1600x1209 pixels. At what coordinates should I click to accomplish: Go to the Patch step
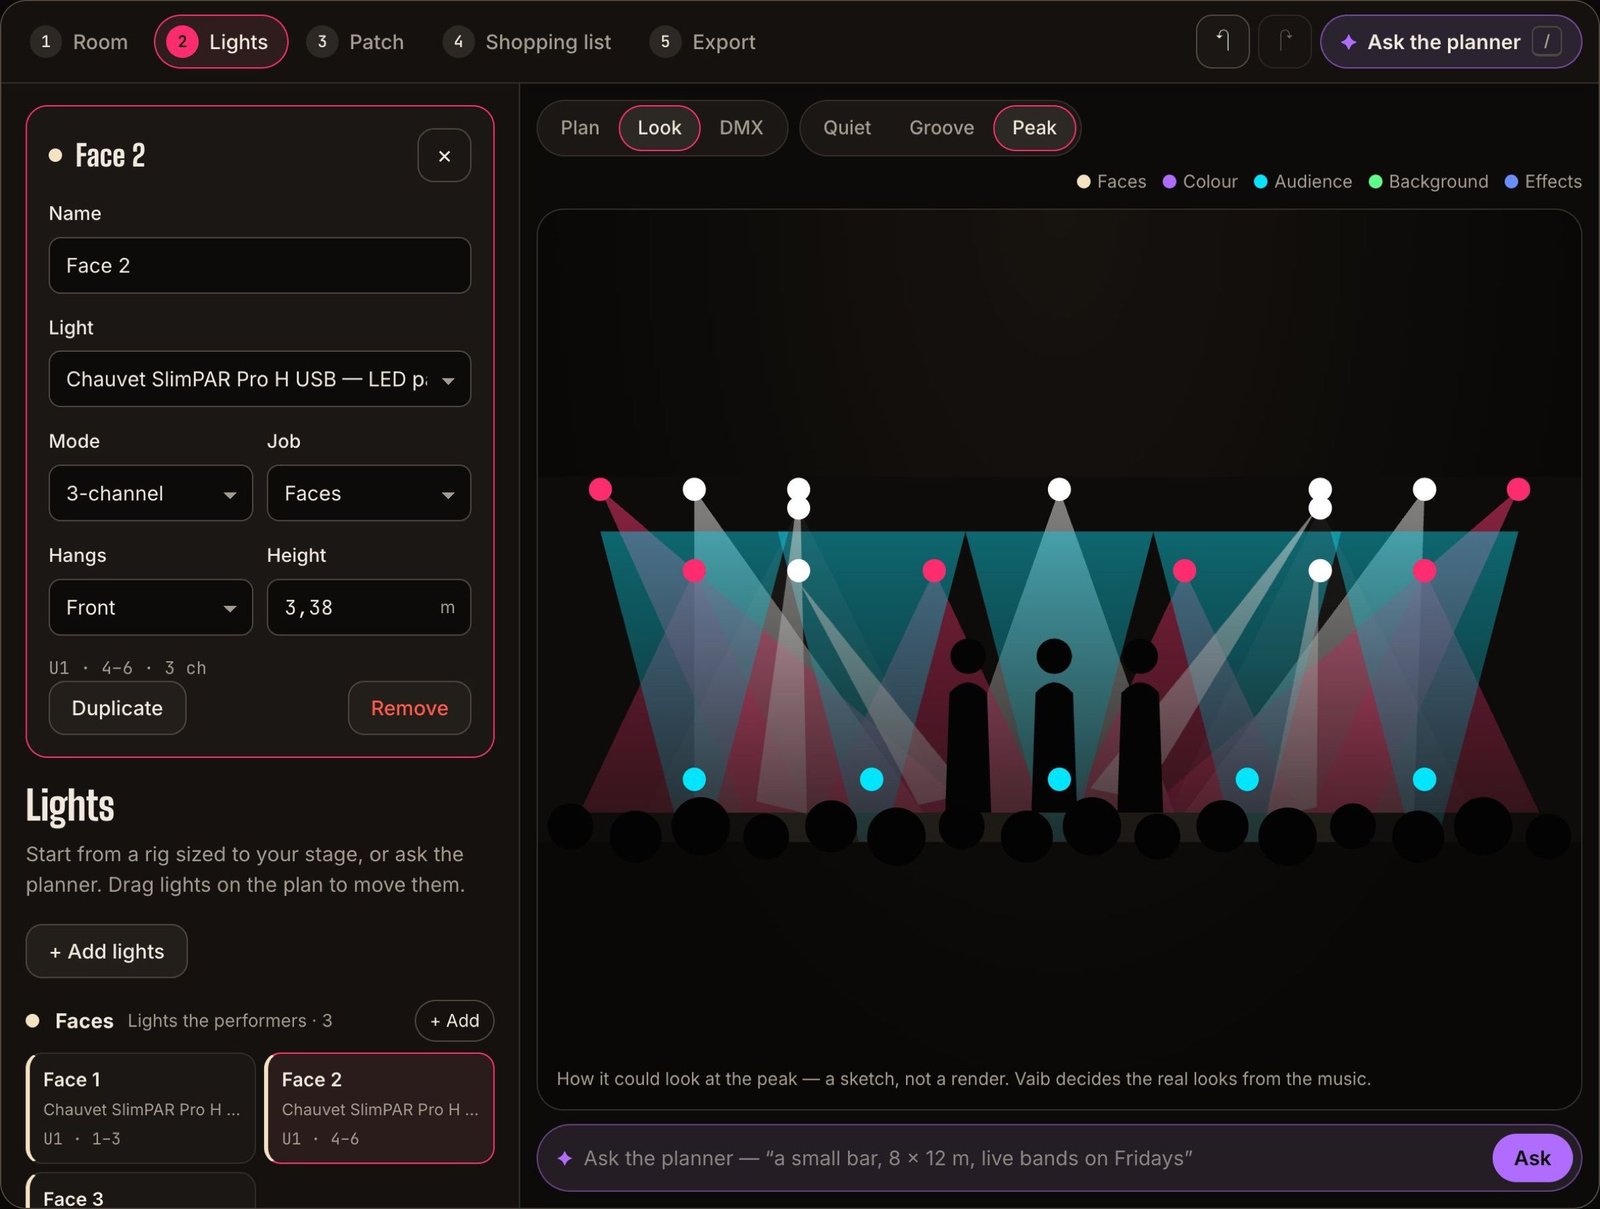pos(356,42)
